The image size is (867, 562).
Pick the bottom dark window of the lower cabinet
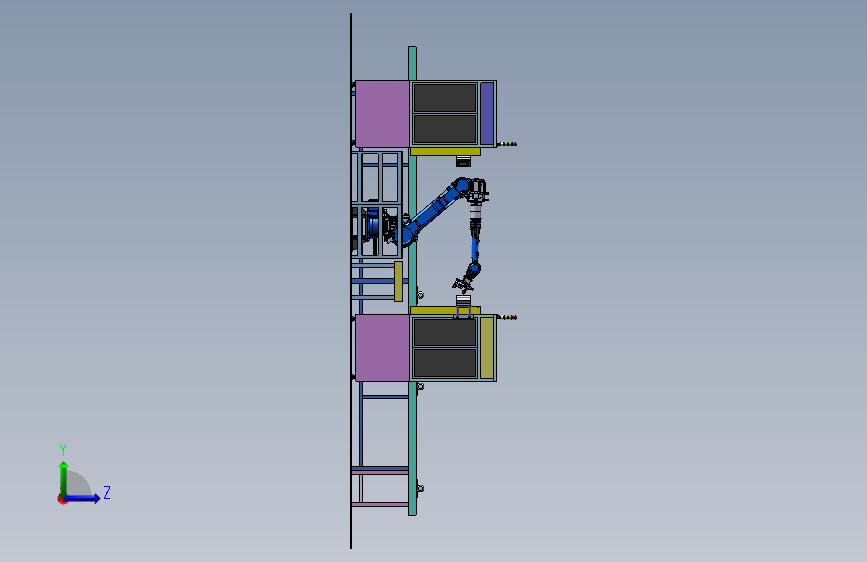tap(445, 363)
